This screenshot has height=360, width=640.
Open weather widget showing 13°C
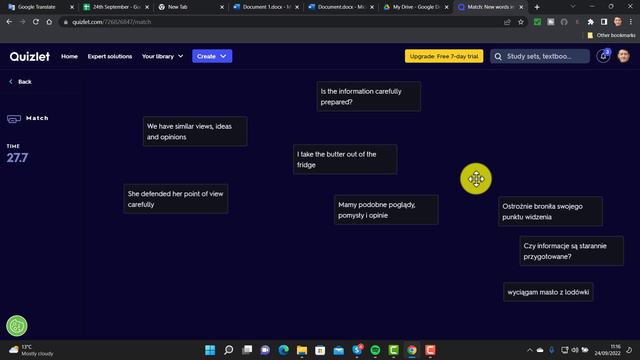31,350
